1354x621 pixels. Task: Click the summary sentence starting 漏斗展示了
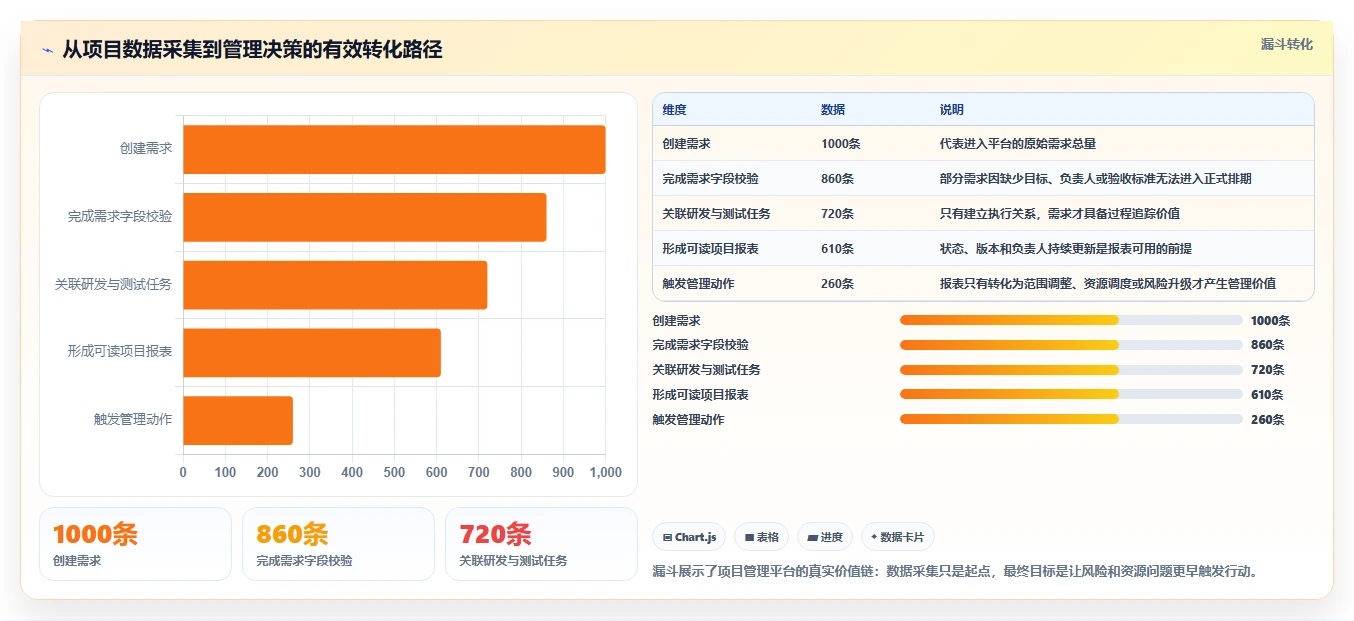[955, 572]
